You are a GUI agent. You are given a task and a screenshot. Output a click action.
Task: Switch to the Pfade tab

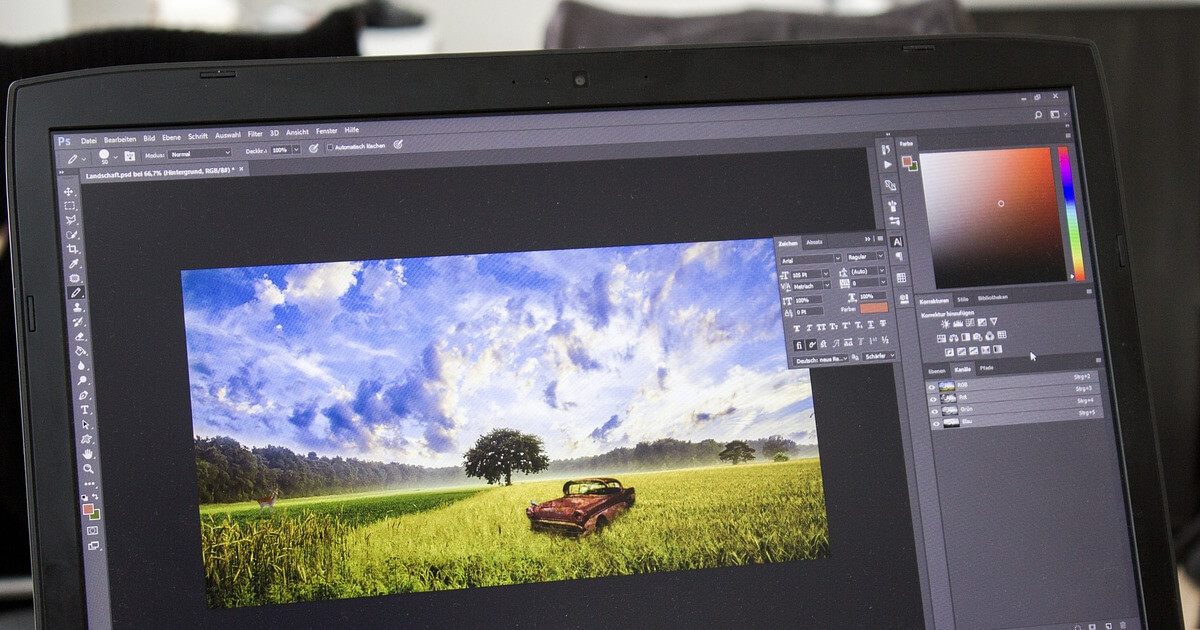[986, 369]
